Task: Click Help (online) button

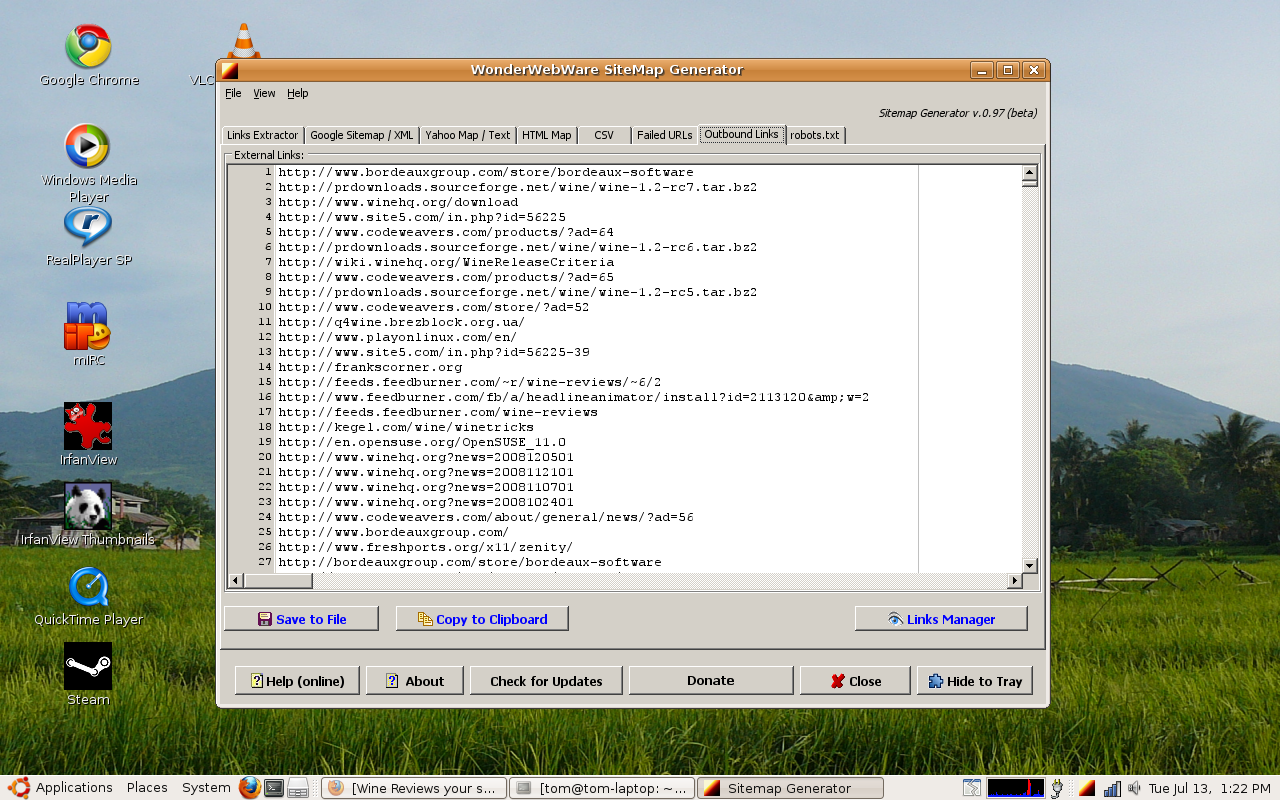Action: click(x=297, y=681)
